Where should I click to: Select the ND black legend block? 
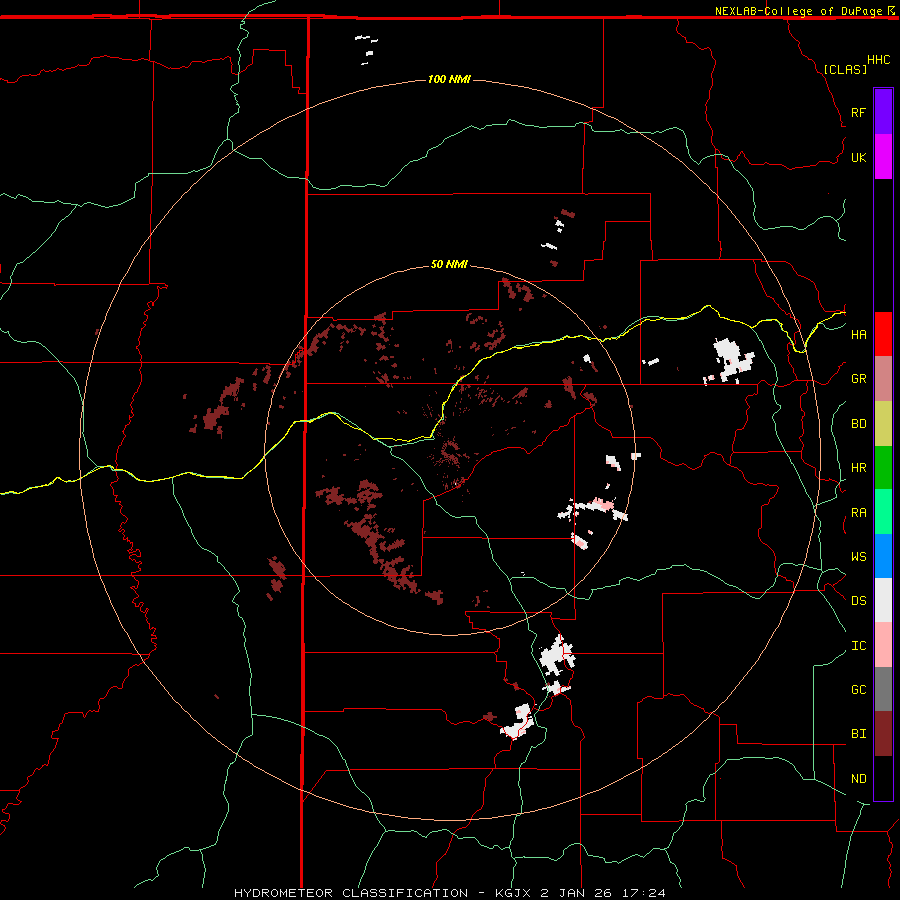click(x=883, y=778)
